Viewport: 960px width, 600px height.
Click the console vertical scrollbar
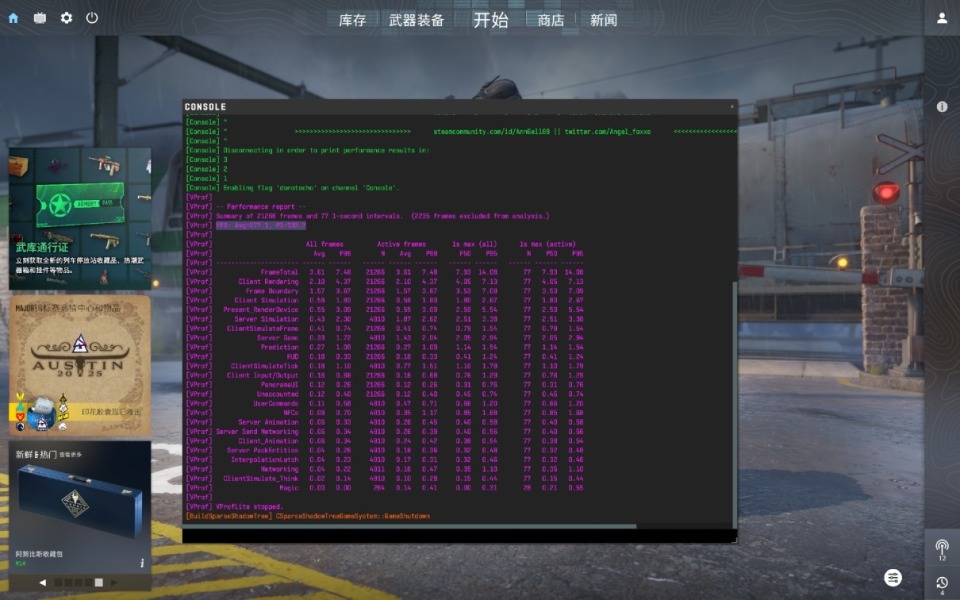coord(734,404)
